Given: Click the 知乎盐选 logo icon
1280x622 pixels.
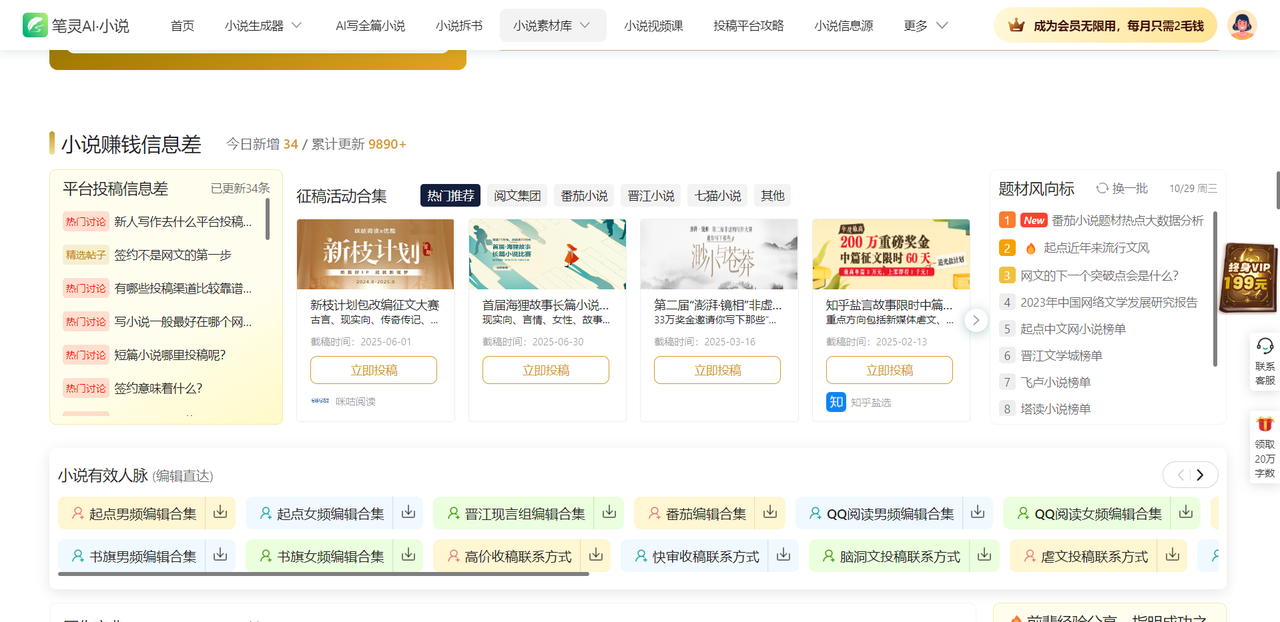Looking at the screenshot, I should (836, 401).
